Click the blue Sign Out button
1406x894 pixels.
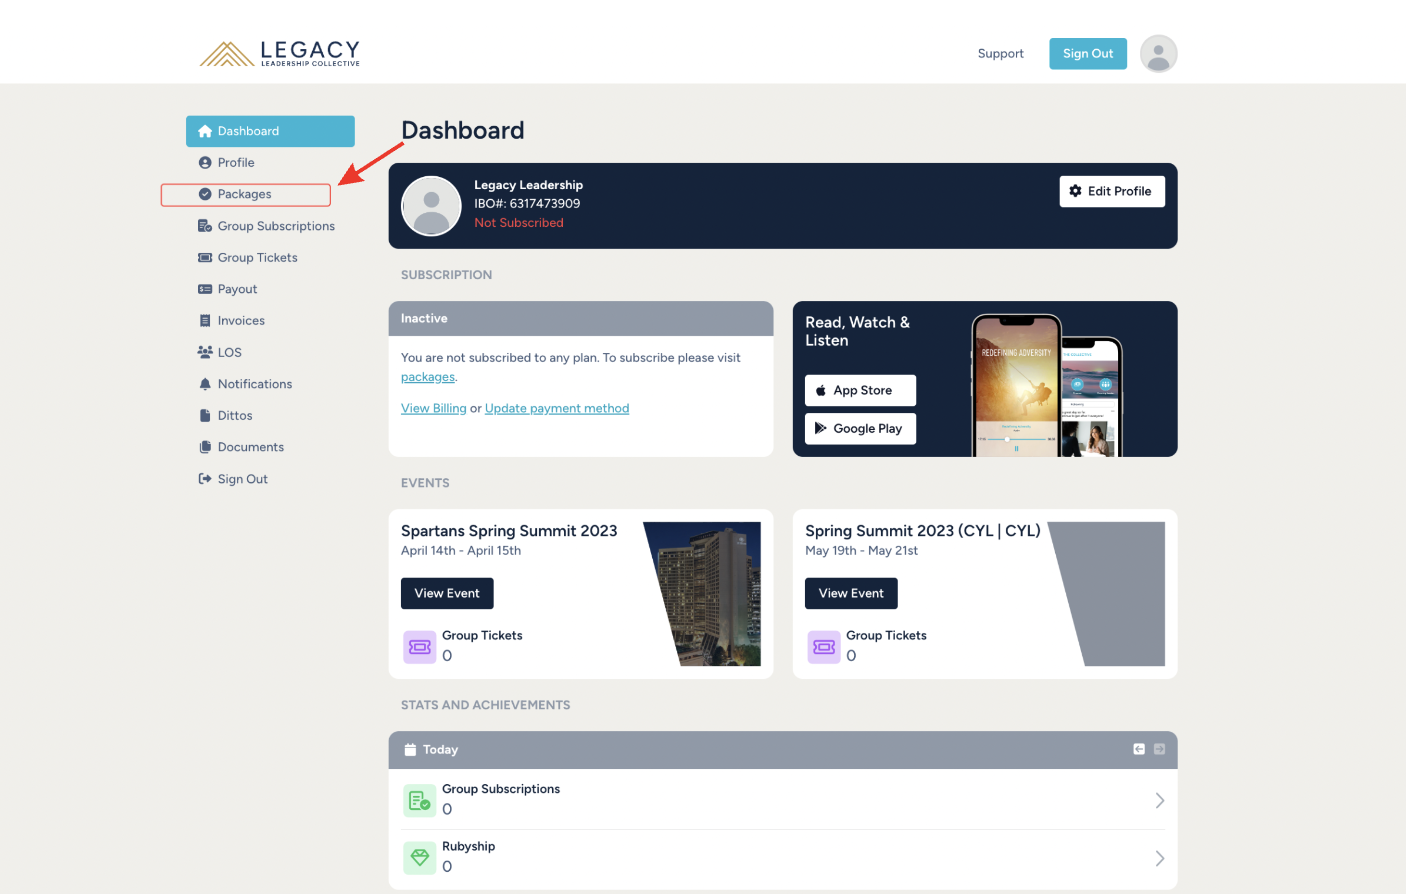(x=1087, y=54)
